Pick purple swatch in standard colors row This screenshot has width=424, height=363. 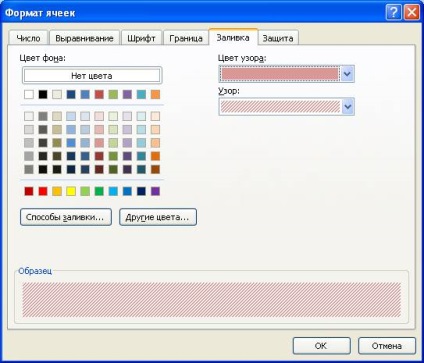pos(155,191)
